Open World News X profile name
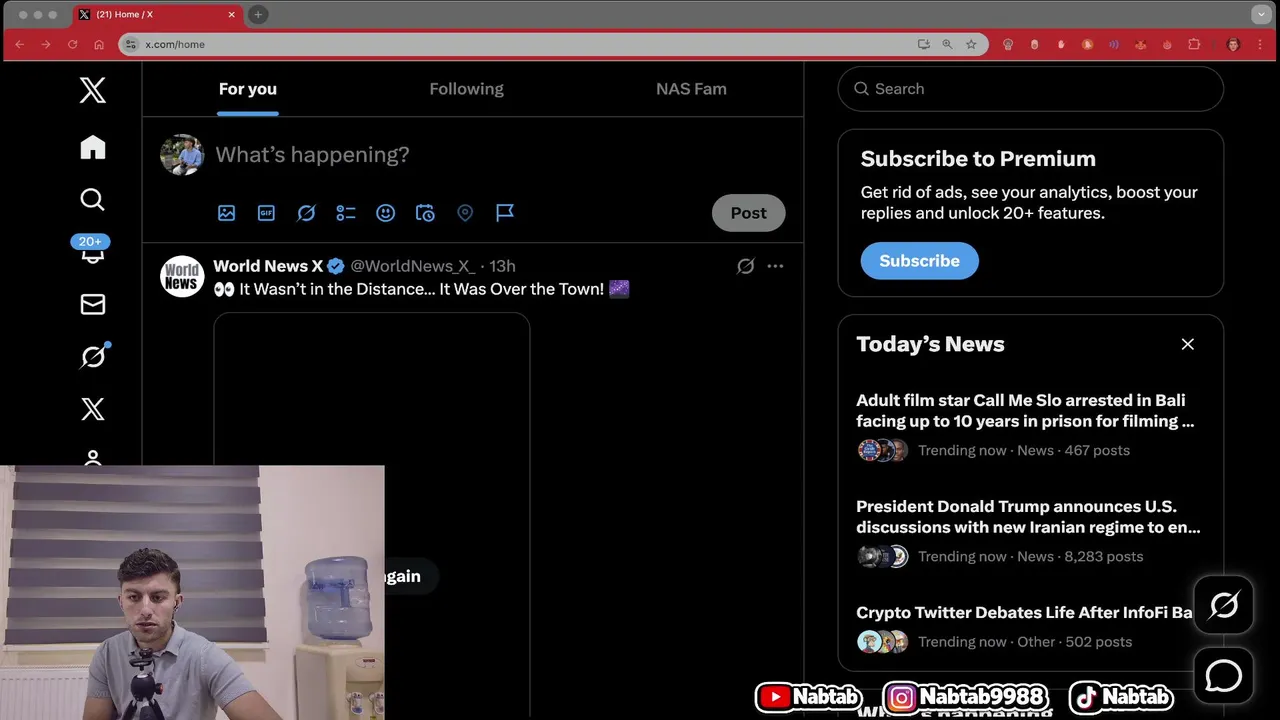The image size is (1280, 720). click(268, 266)
